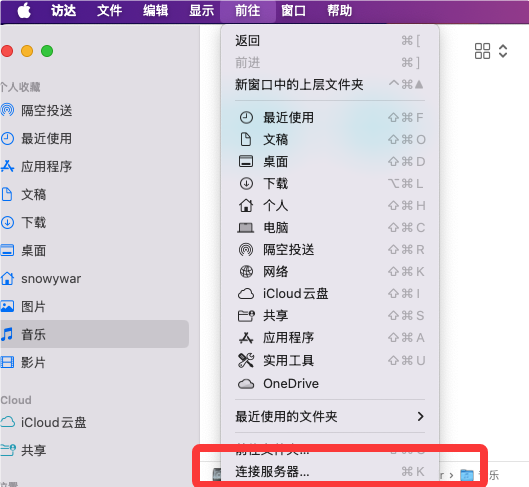Click the AirDrop icon beside 隔空投送 in menu
The image size is (529, 487).
[x=246, y=250]
